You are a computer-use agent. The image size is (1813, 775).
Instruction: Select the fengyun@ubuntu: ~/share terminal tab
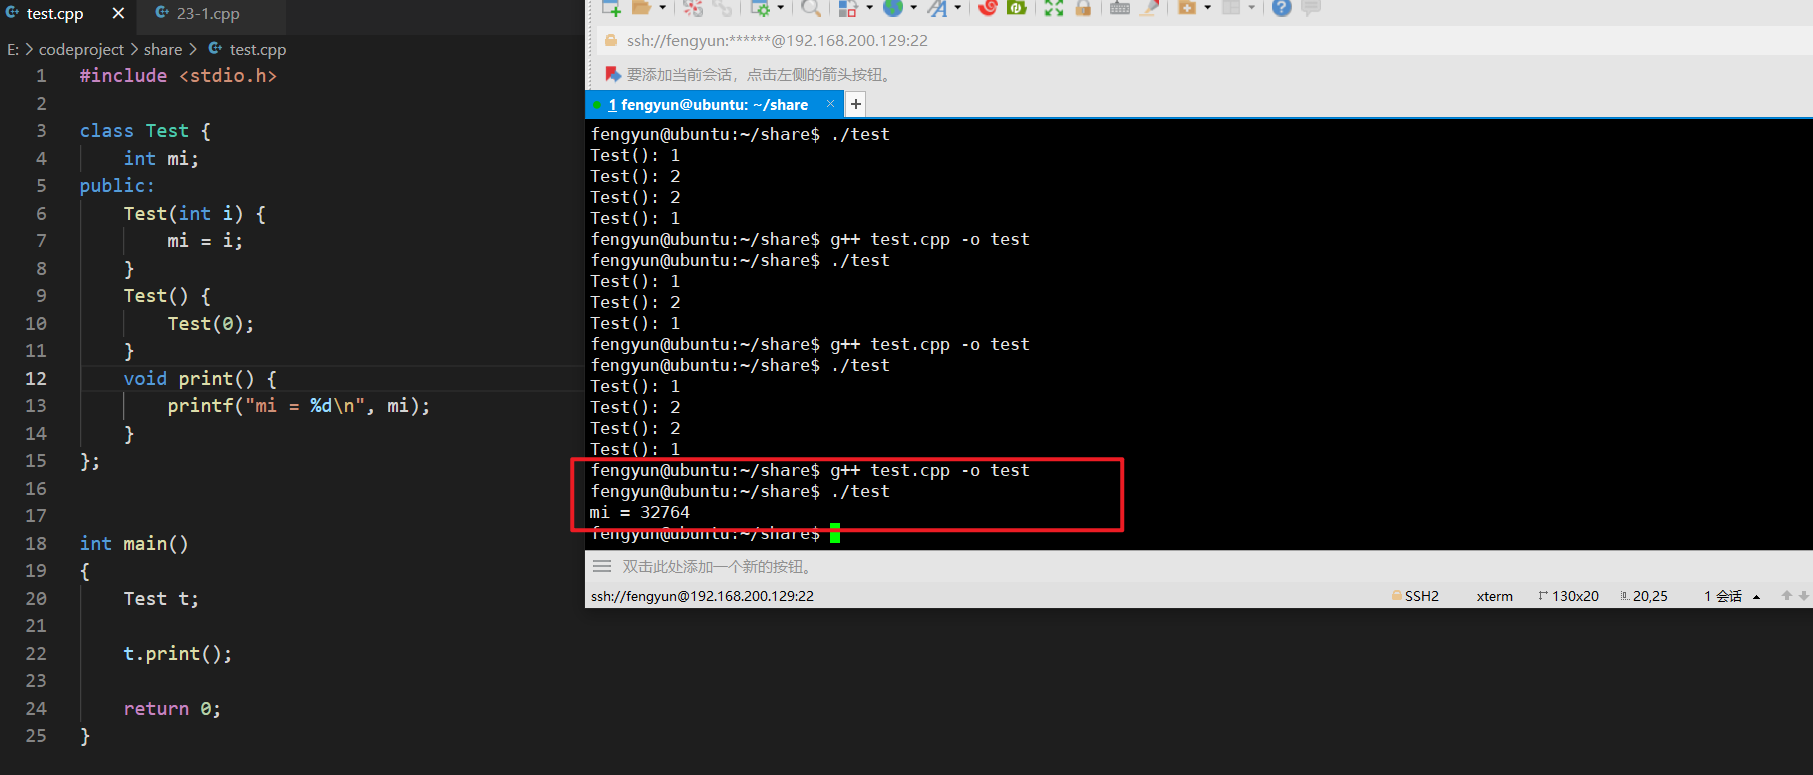[x=713, y=105]
